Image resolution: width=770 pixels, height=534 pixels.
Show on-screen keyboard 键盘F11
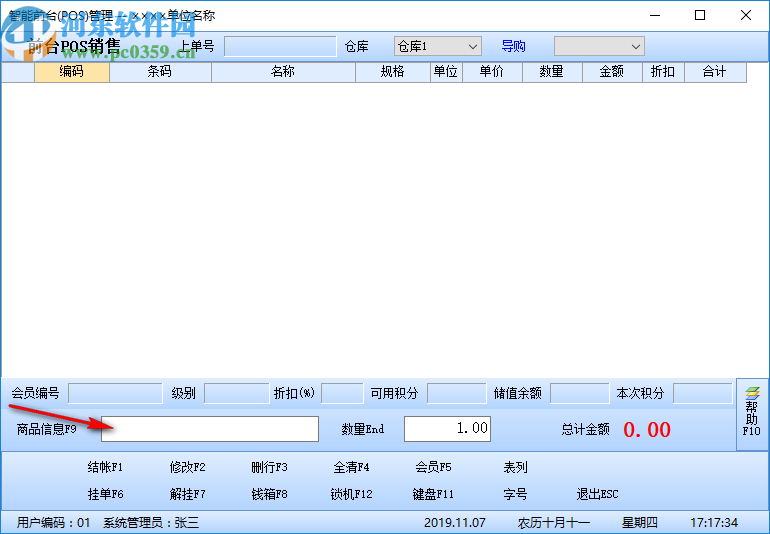[433, 494]
